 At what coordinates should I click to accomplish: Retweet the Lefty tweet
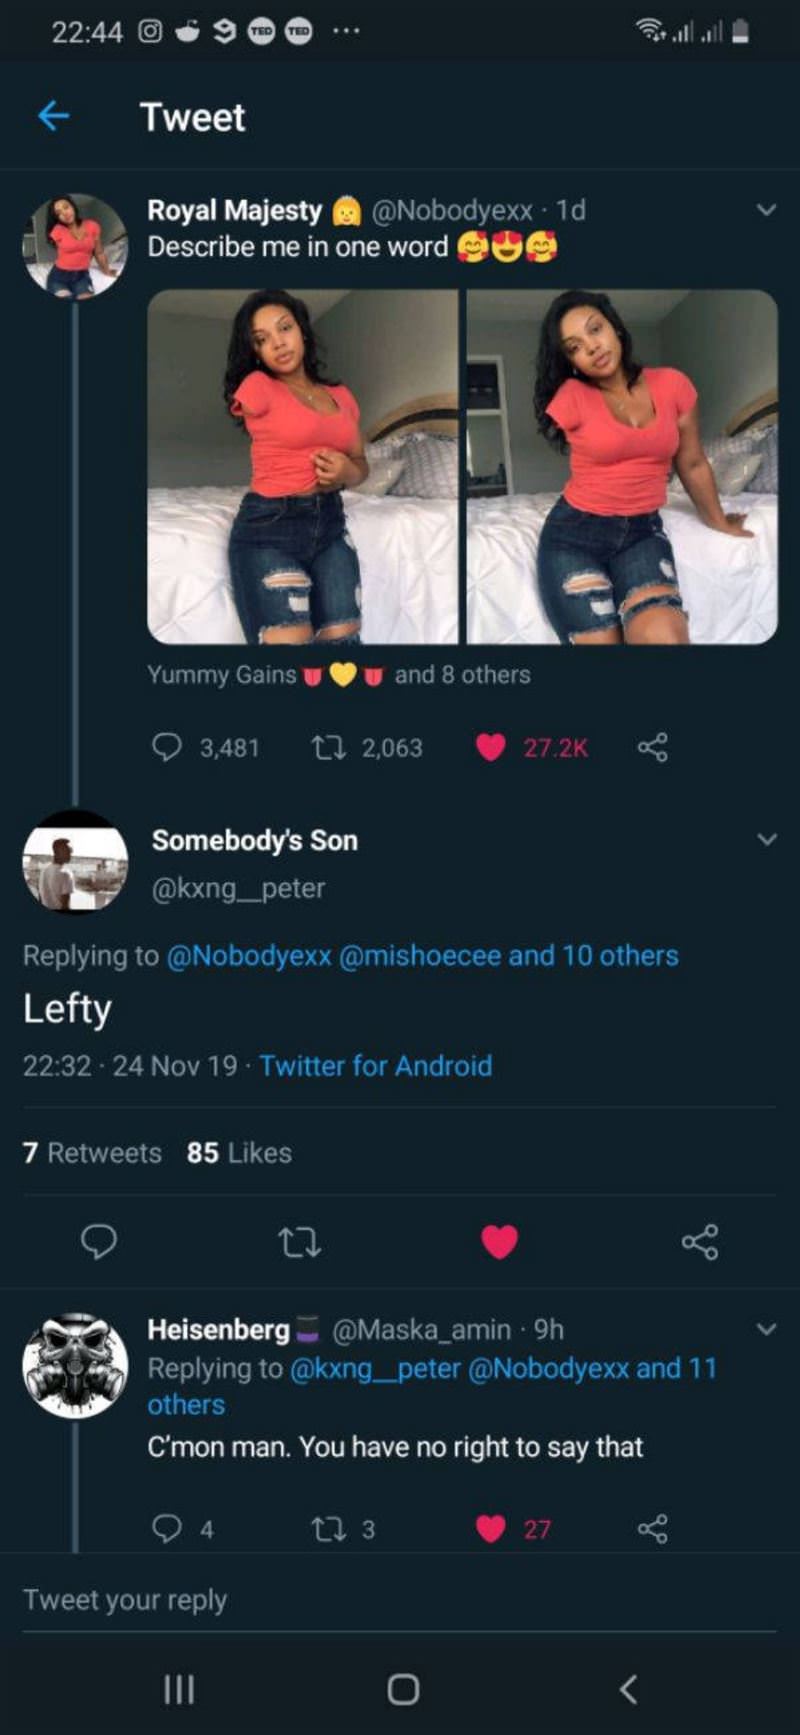[x=298, y=1242]
